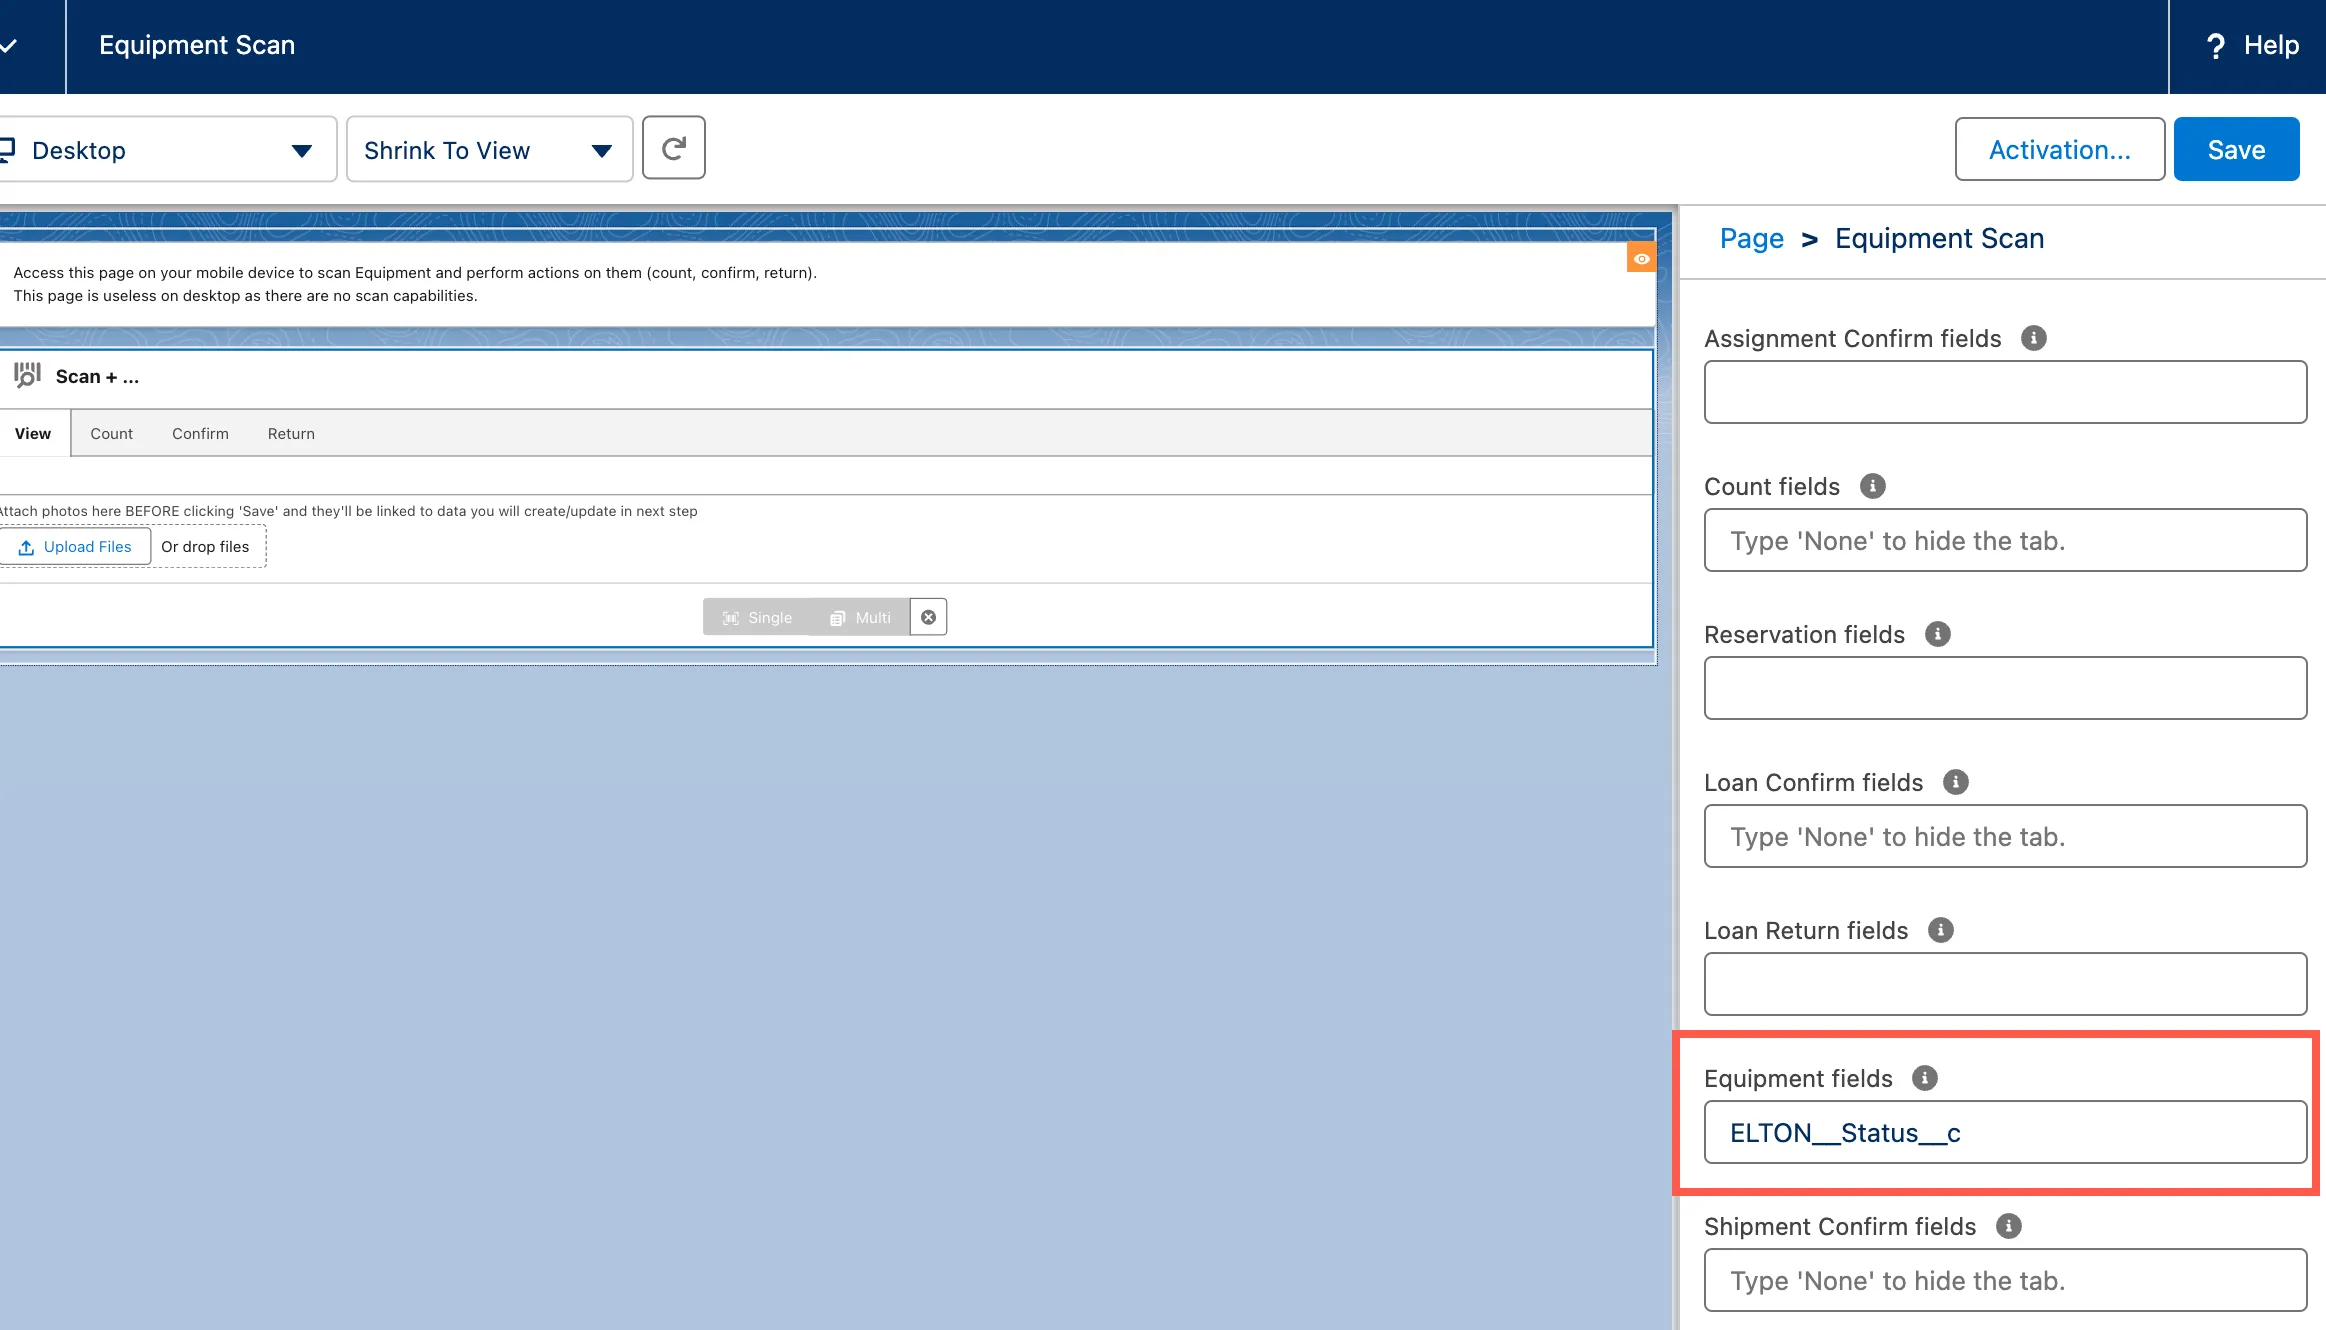Click the Loan Return fields input
The image size is (2326, 1330).
tap(2005, 984)
